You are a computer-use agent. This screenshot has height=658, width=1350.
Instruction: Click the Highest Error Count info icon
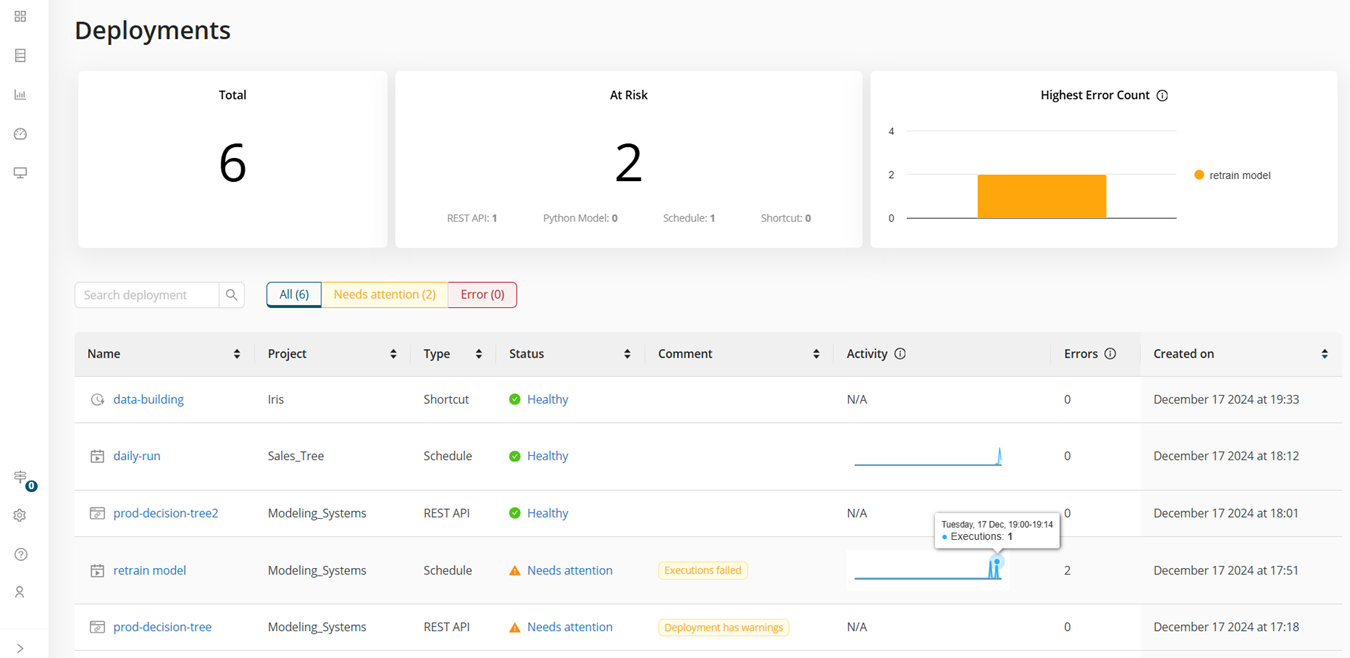coord(1162,96)
